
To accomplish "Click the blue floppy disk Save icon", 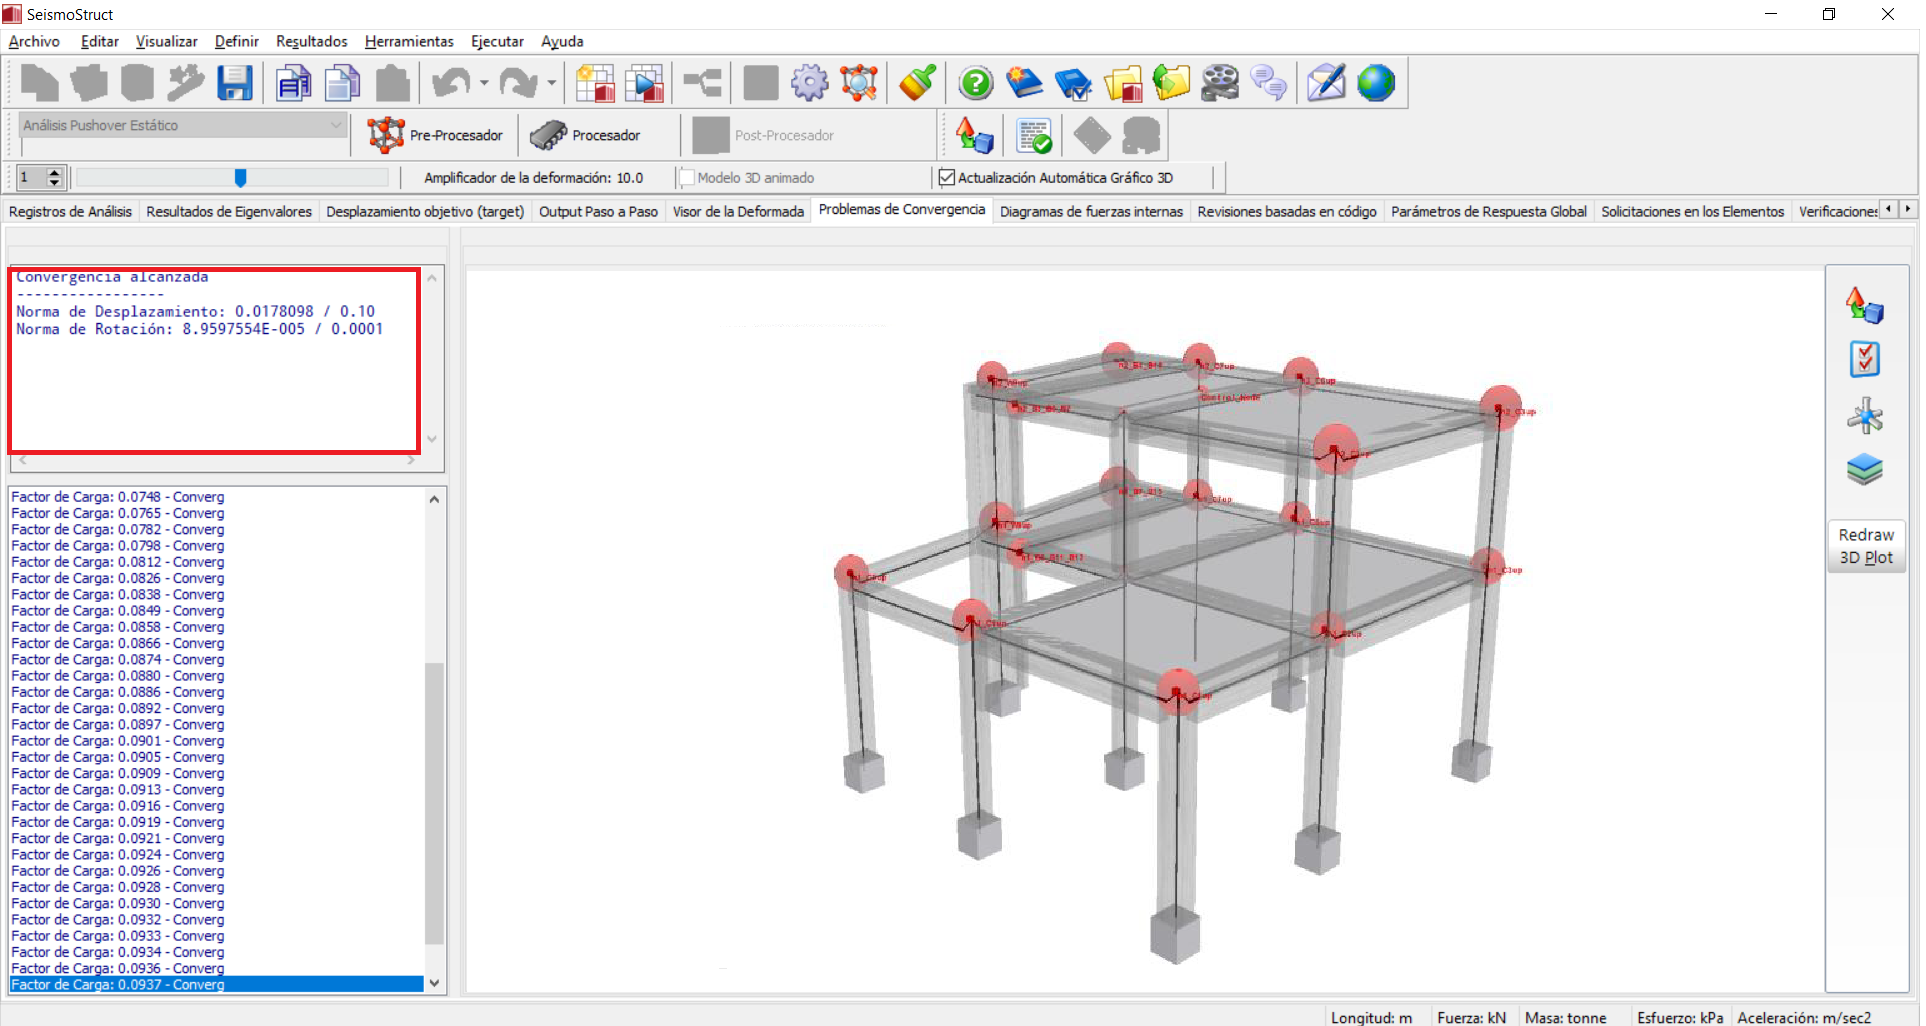I will (235, 83).
